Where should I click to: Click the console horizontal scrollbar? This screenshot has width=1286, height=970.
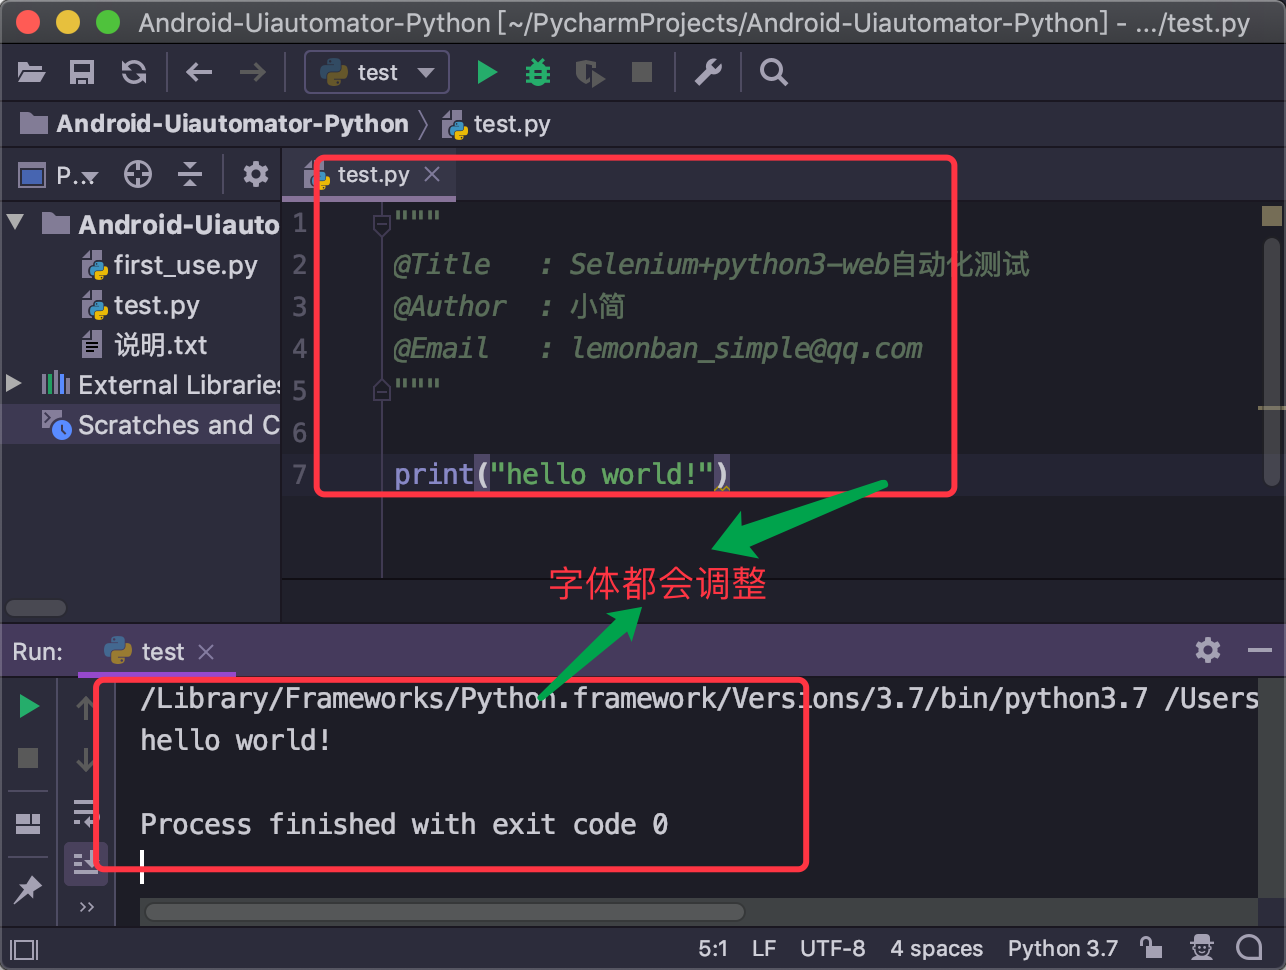click(x=444, y=912)
